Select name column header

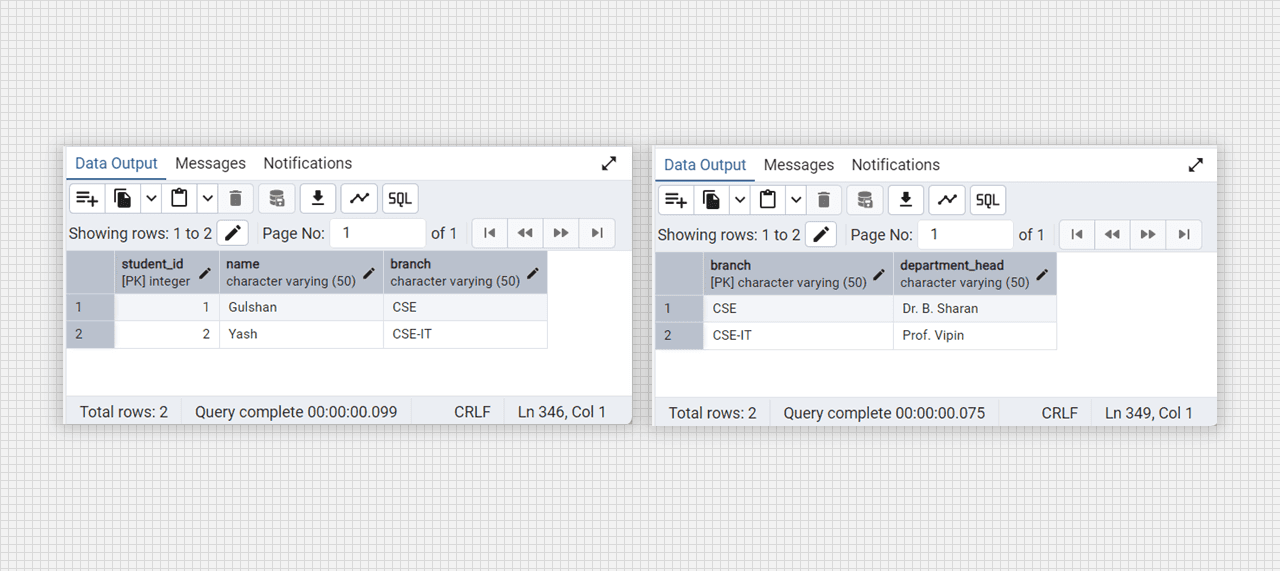coord(301,272)
